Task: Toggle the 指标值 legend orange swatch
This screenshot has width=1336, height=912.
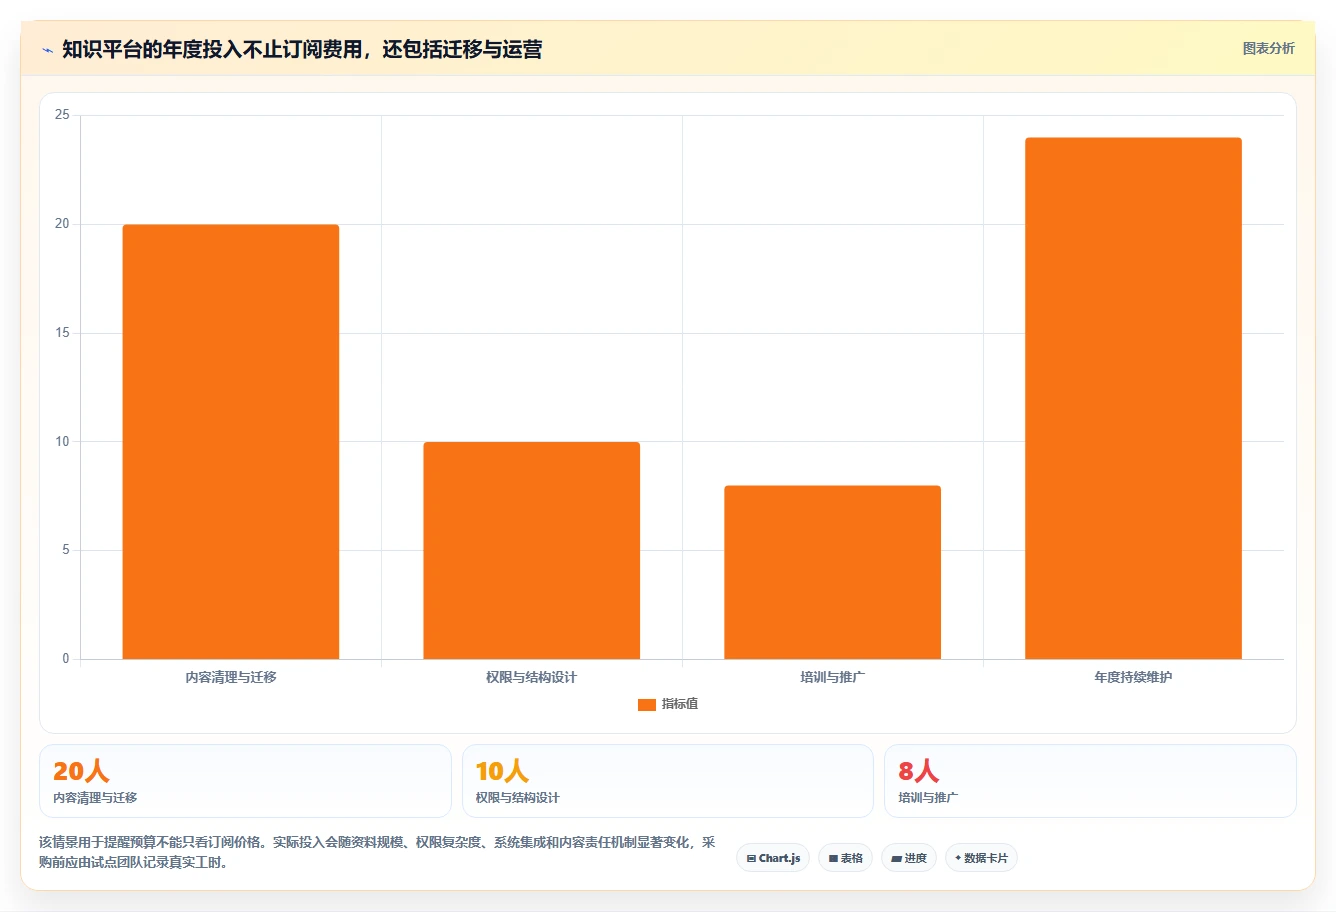Action: (x=646, y=705)
